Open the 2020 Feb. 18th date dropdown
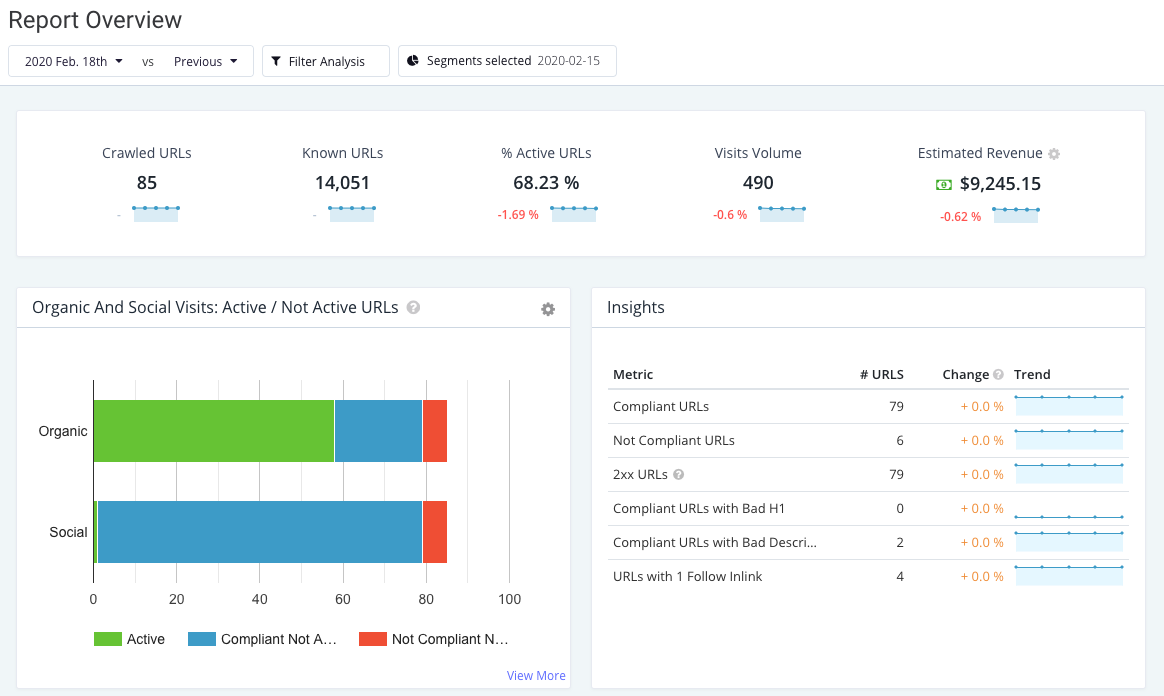Viewport: 1164px width, 696px height. click(73, 61)
